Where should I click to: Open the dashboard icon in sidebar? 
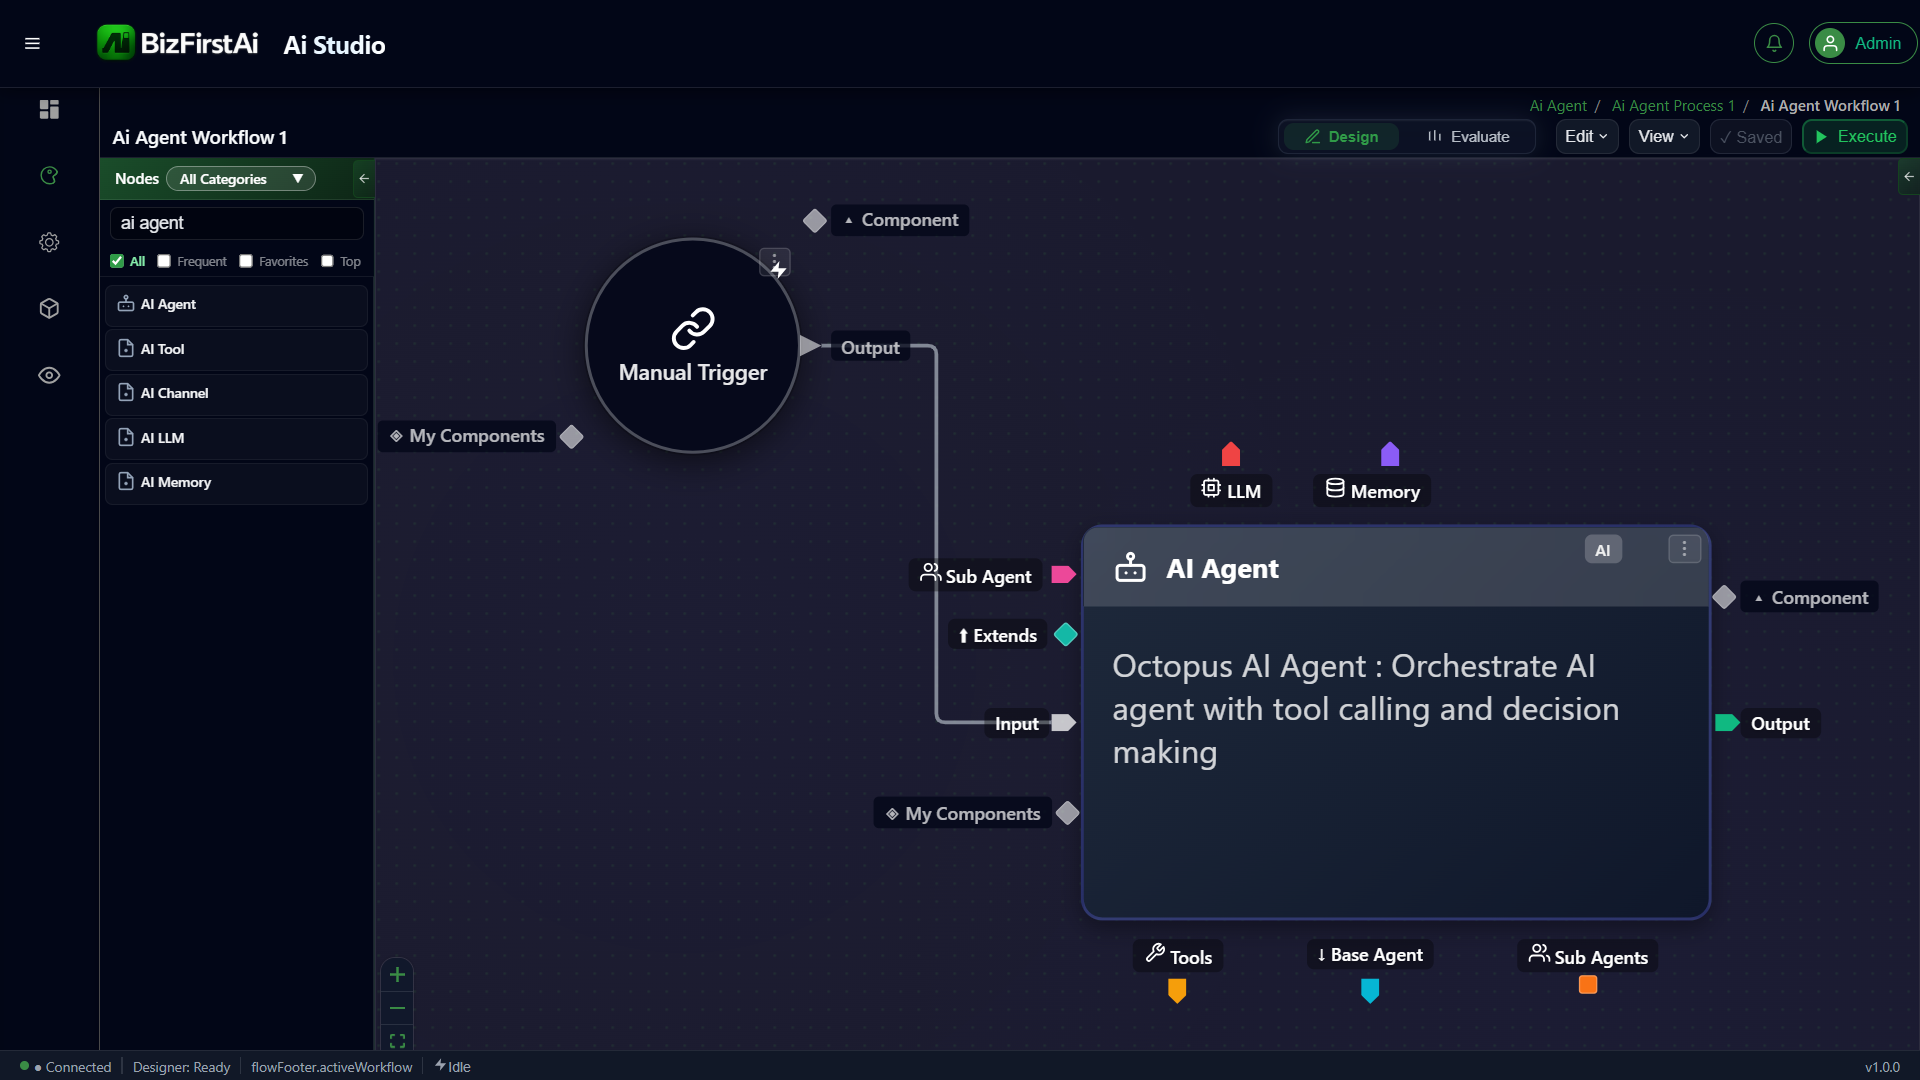[49, 109]
